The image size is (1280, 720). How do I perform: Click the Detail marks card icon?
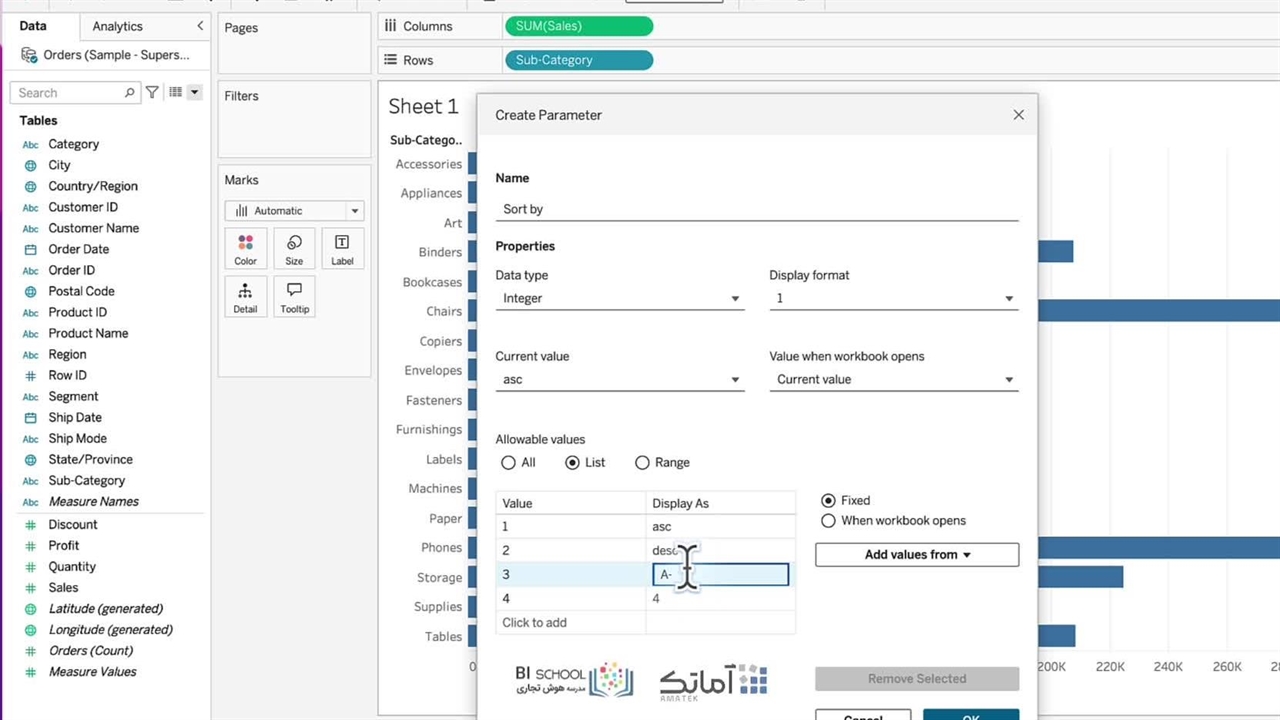pos(245,297)
